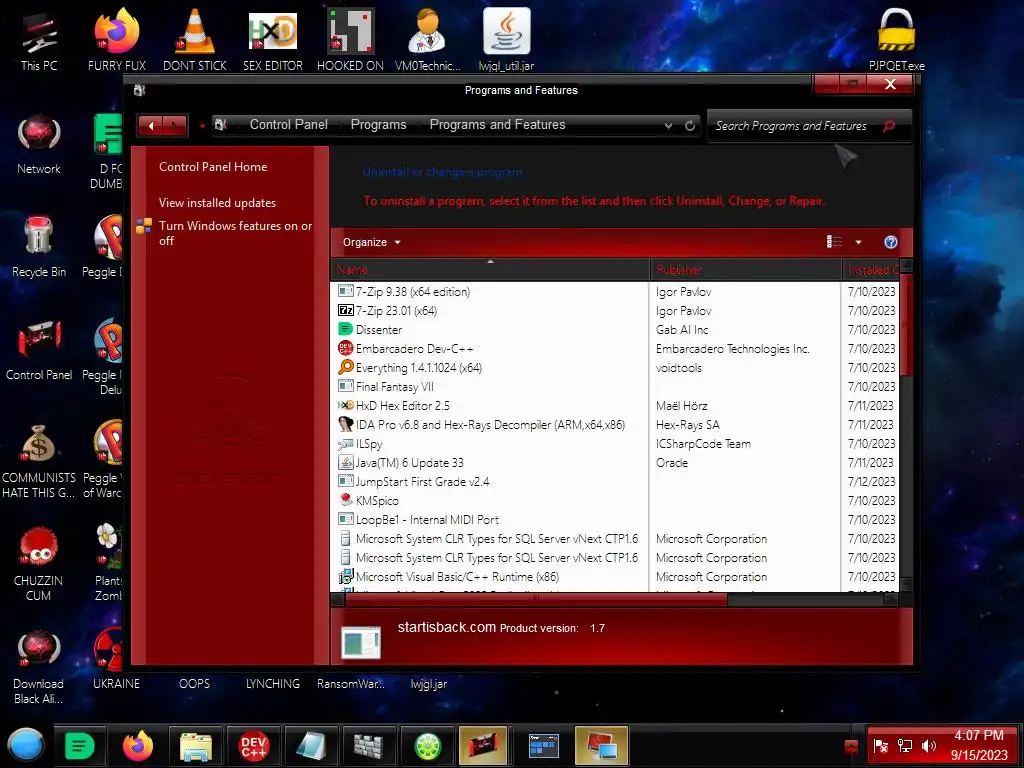Select 7-Zip 23.01 (x64) row

pos(615,311)
